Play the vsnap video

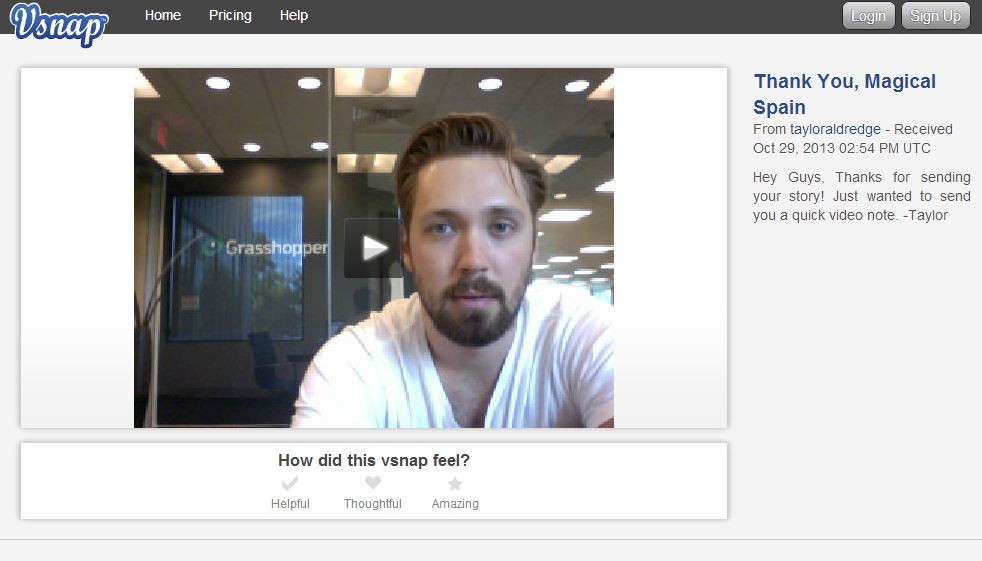click(374, 248)
